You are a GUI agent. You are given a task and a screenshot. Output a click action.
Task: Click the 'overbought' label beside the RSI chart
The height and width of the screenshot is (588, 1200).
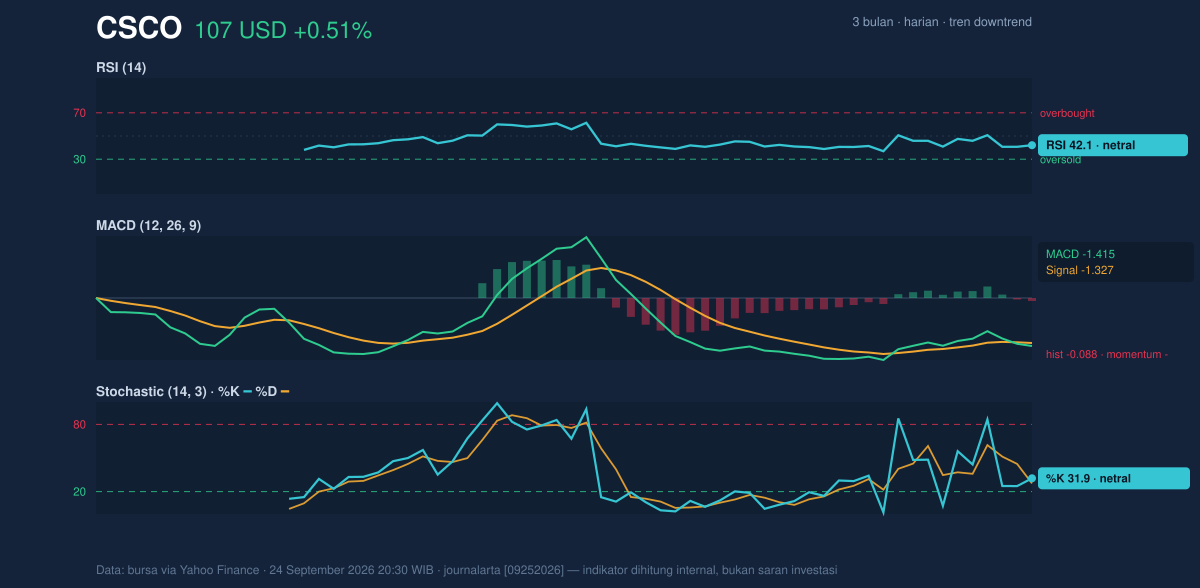click(x=1067, y=113)
